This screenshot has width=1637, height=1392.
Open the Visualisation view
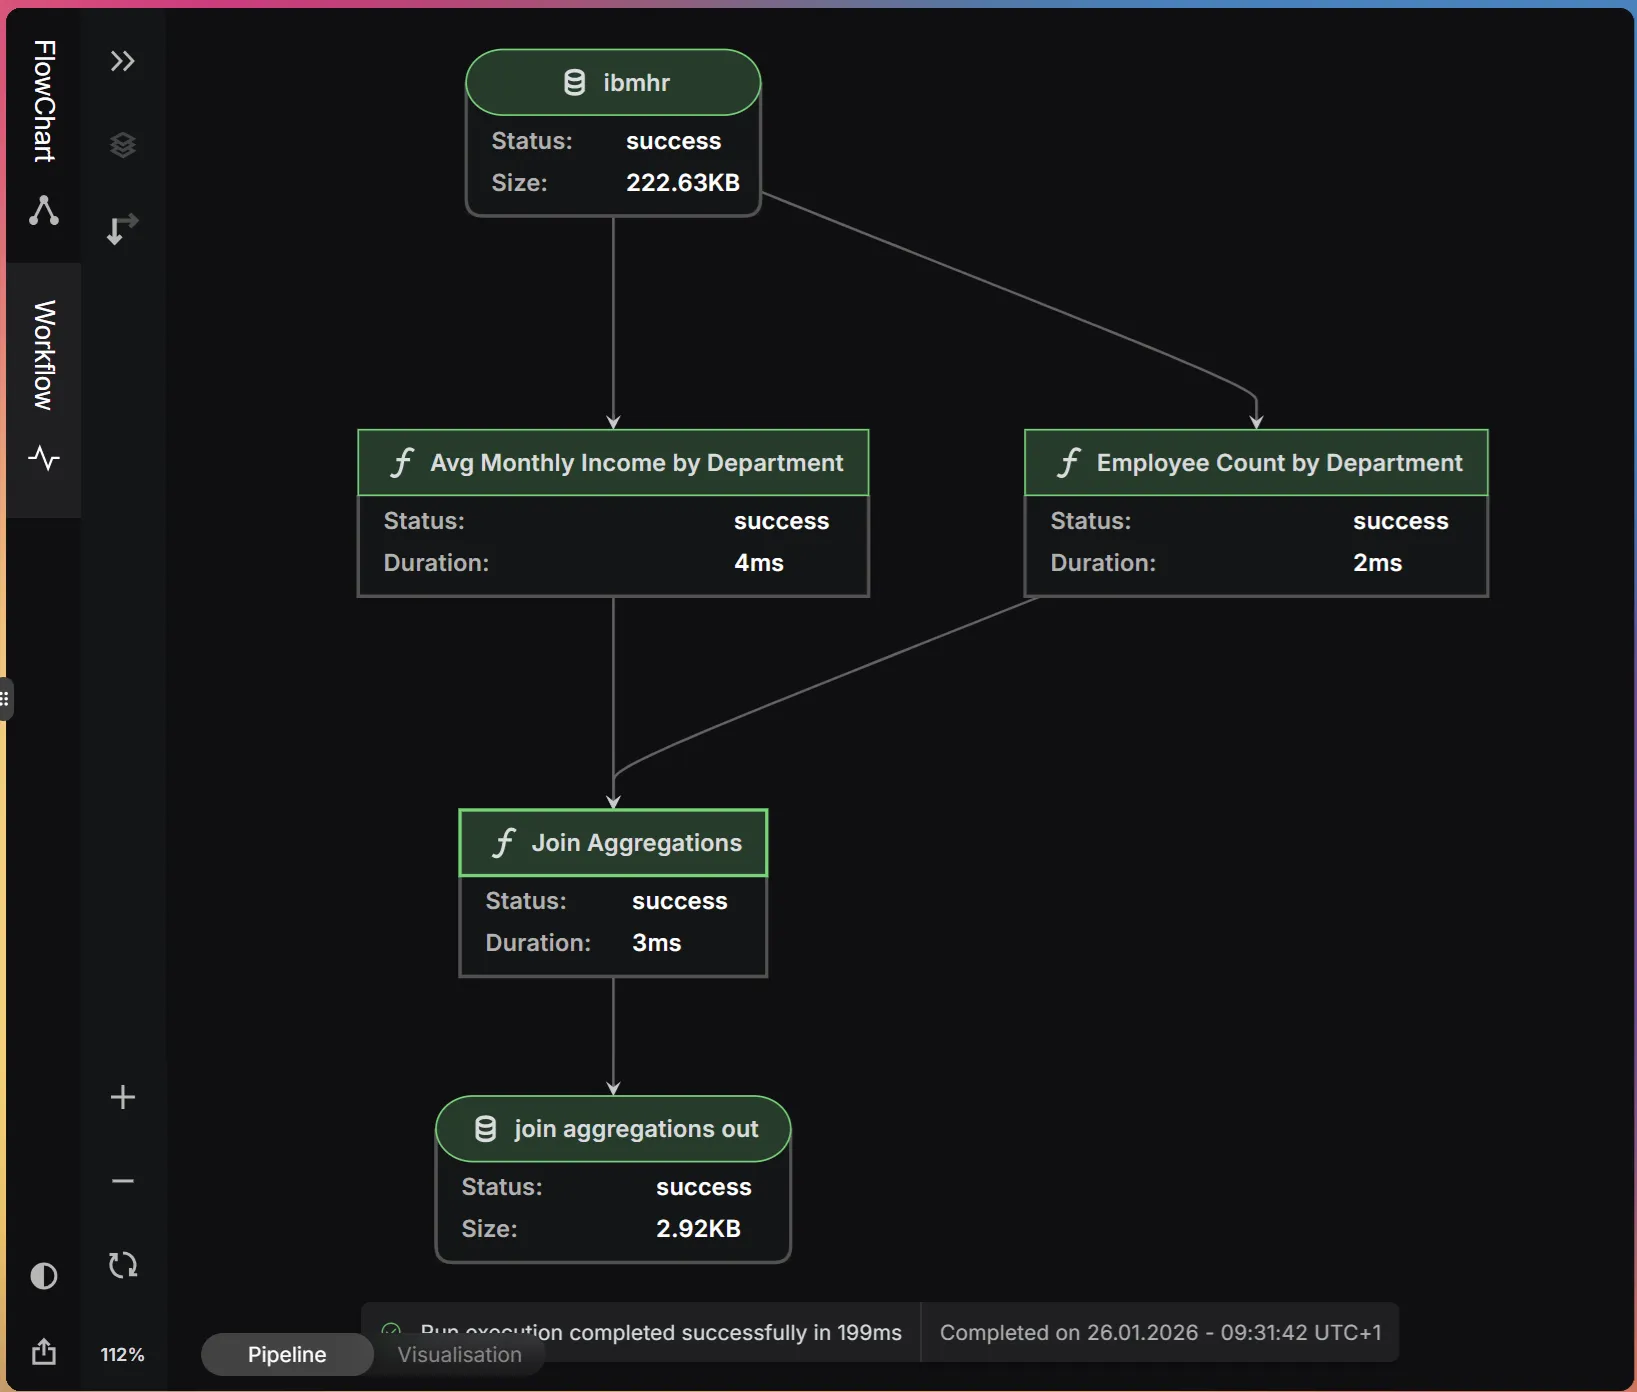[x=458, y=1356]
